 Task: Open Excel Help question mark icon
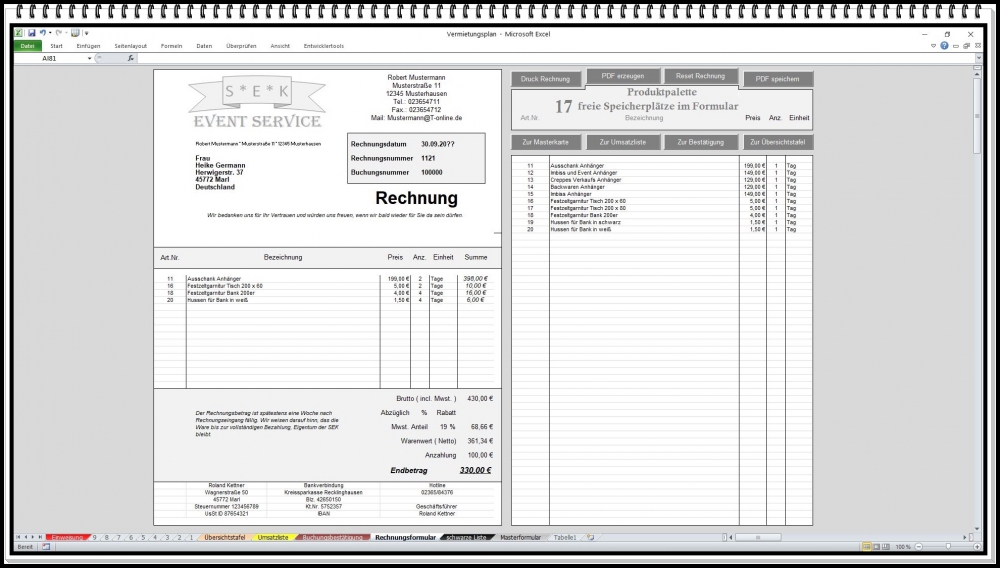[944, 45]
